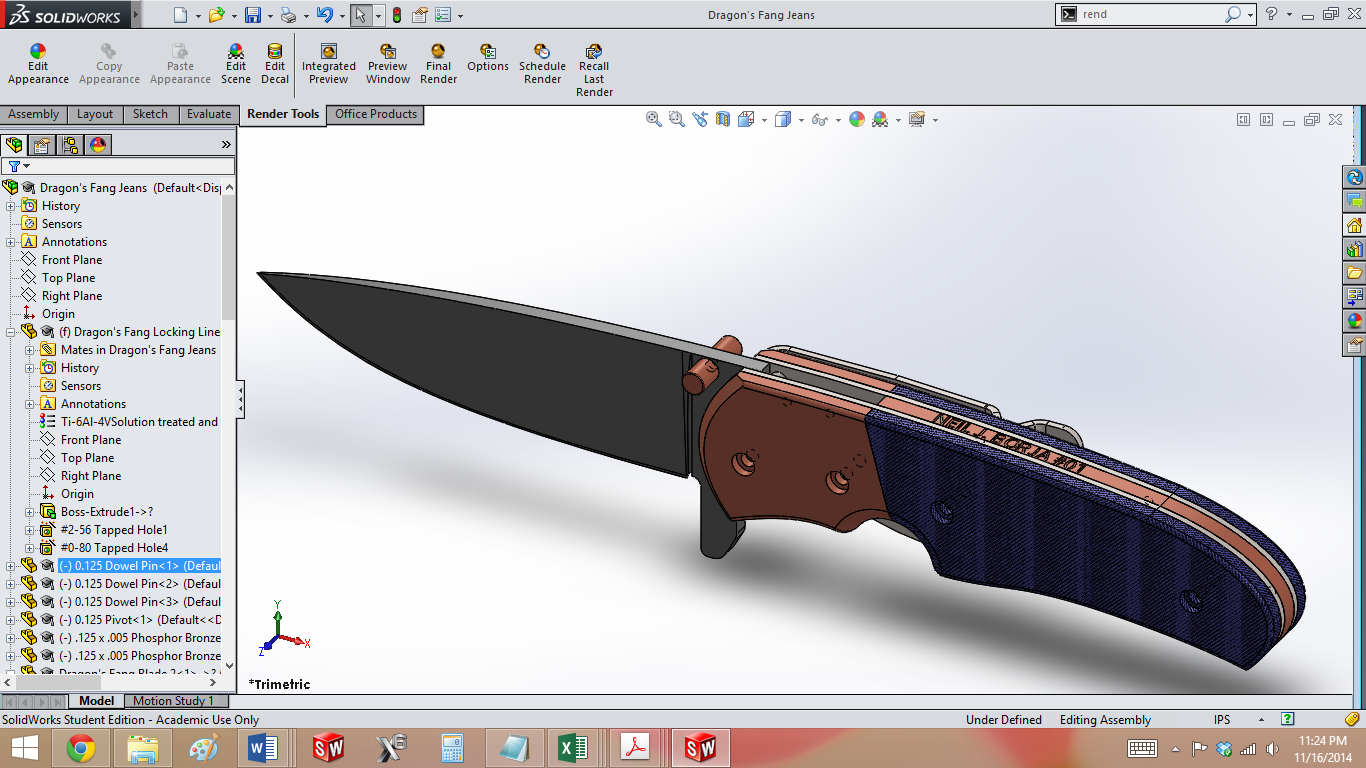
Task: Open File Properties from the title toolbar
Action: tap(420, 15)
